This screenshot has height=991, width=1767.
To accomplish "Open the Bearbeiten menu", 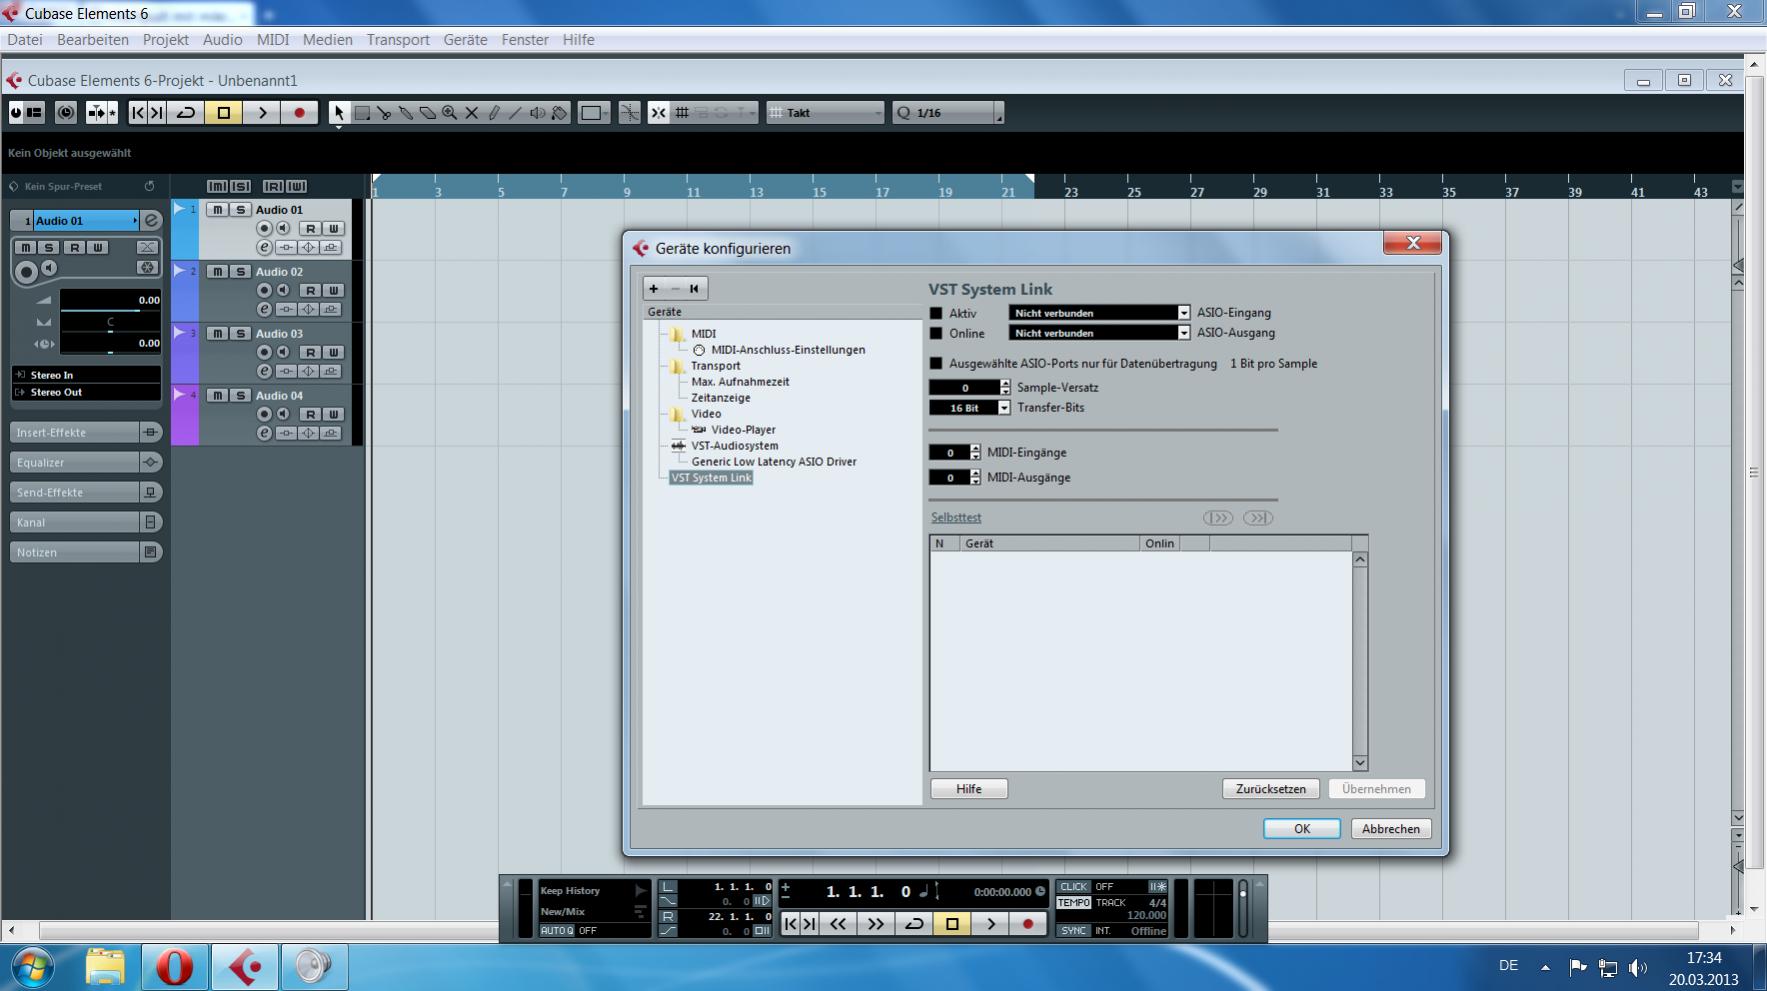I will click(x=93, y=40).
